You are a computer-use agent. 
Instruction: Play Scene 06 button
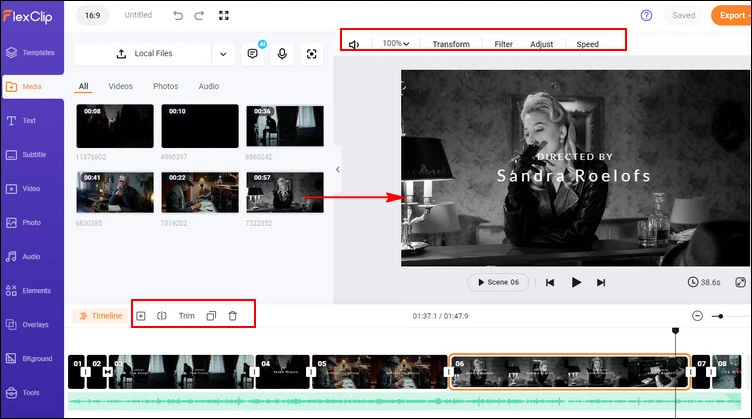[x=498, y=282]
